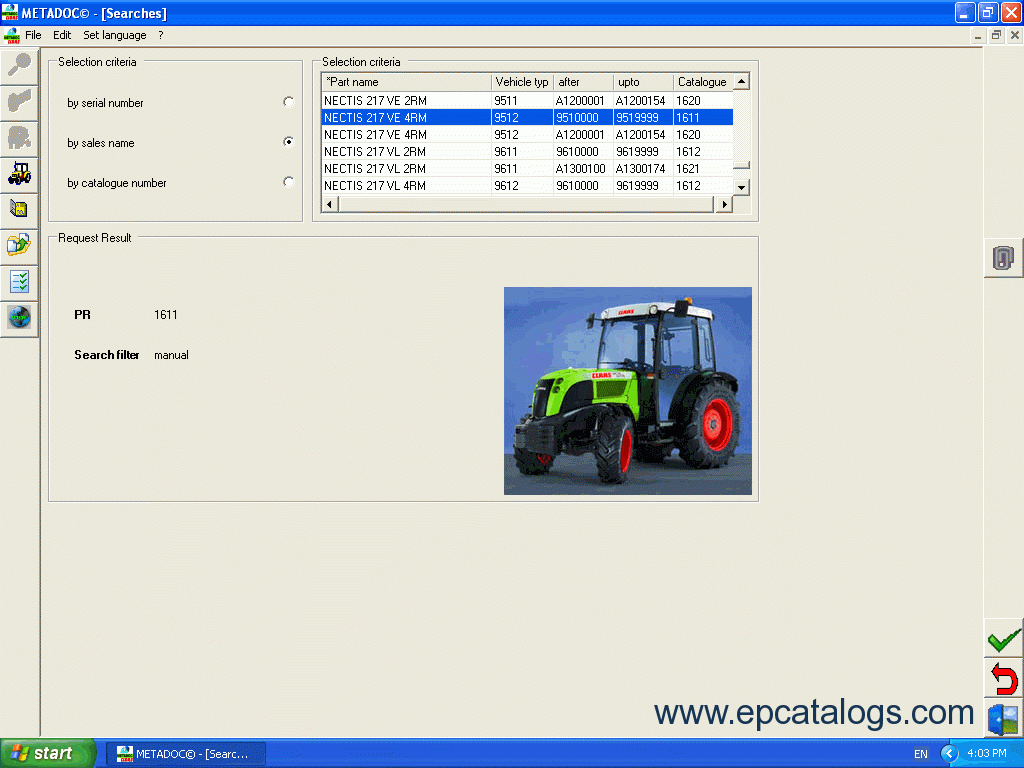Click the list's scroll up arrow
This screenshot has height=768, width=1024.
[741, 82]
